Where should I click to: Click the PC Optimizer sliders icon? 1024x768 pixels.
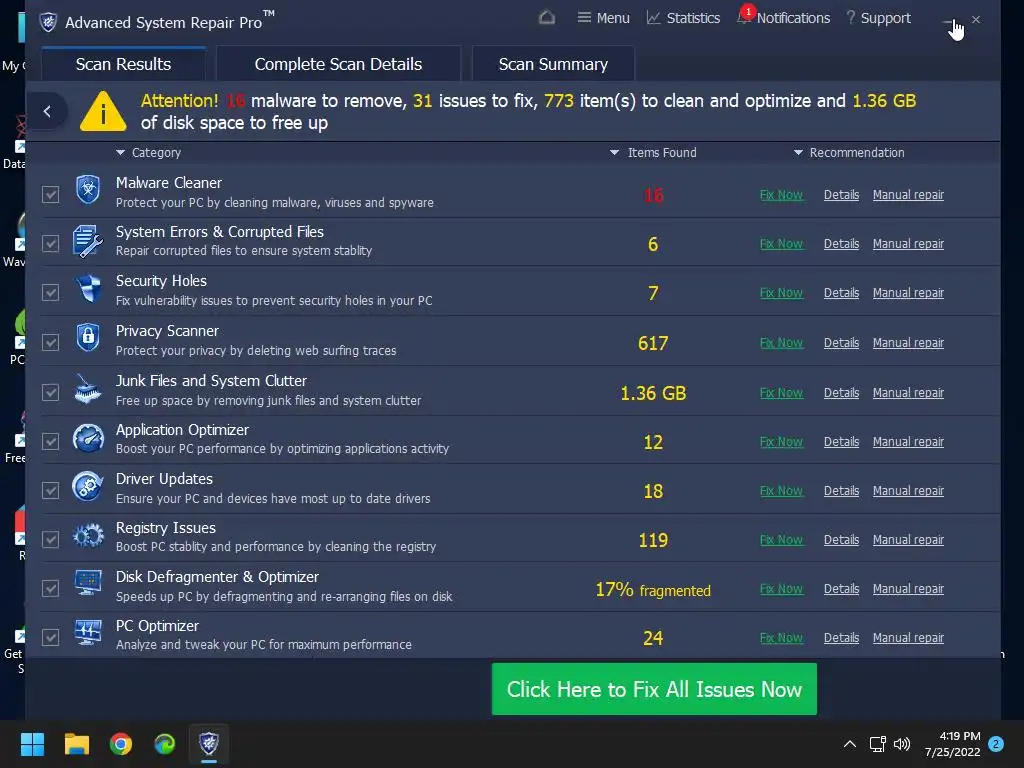tap(88, 633)
